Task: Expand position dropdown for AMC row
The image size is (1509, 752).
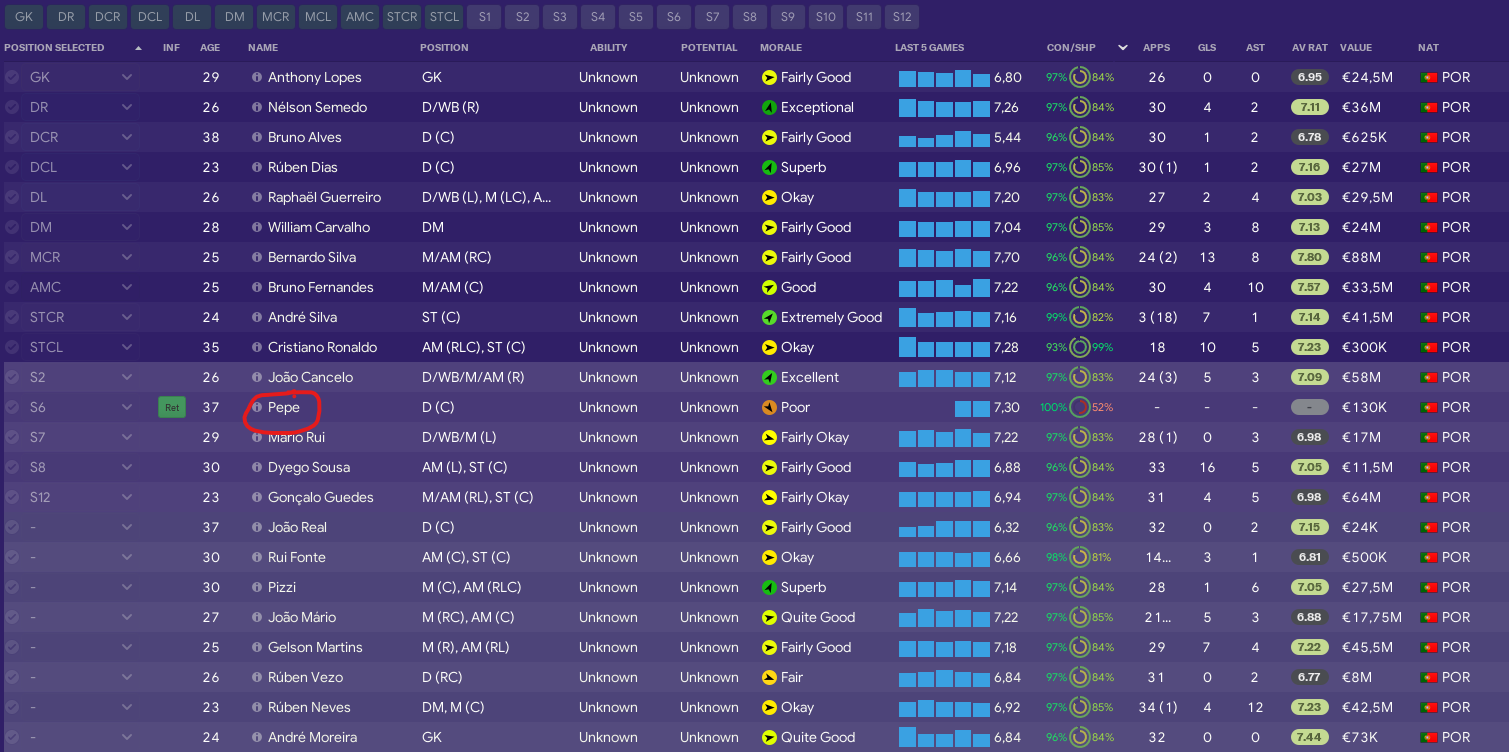Action: pyautogui.click(x=127, y=287)
